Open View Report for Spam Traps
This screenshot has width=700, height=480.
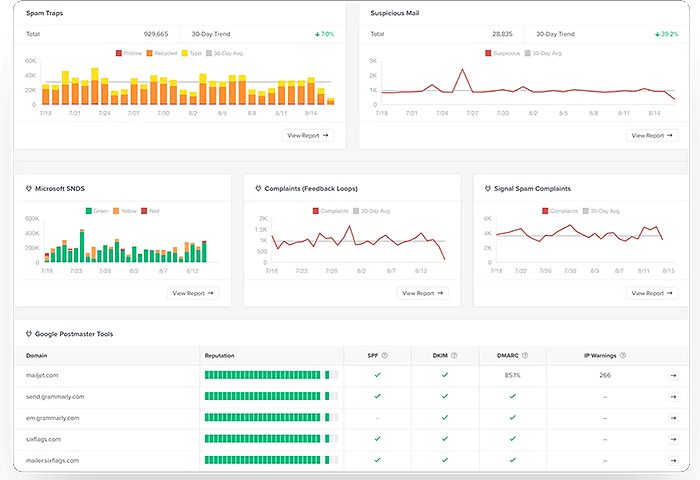point(307,135)
